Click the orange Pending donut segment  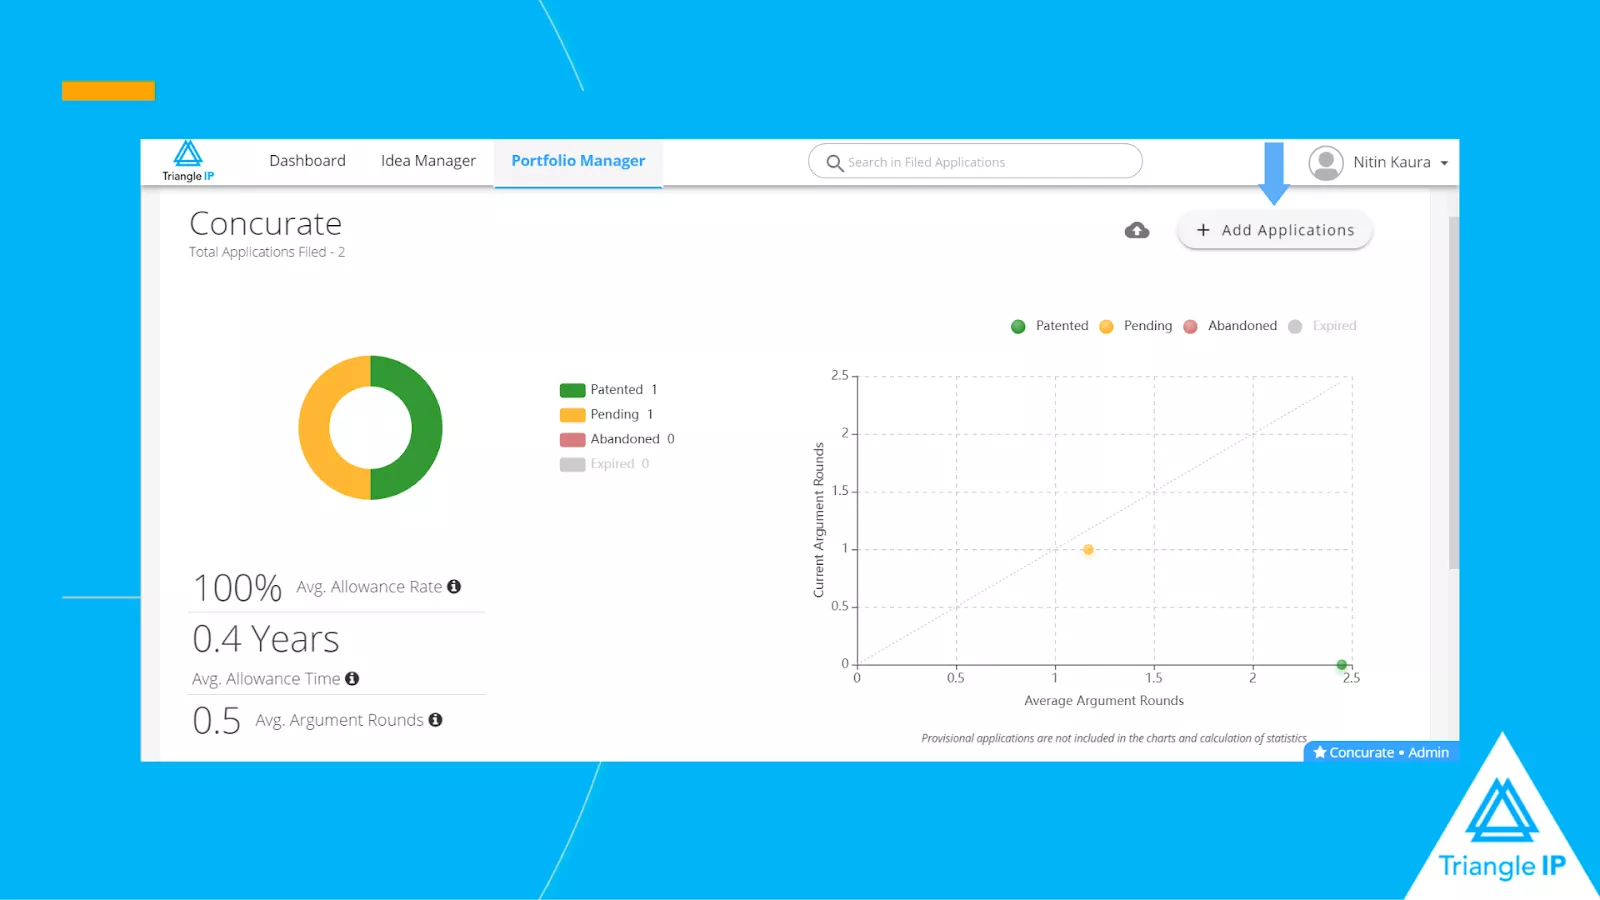[314, 428]
